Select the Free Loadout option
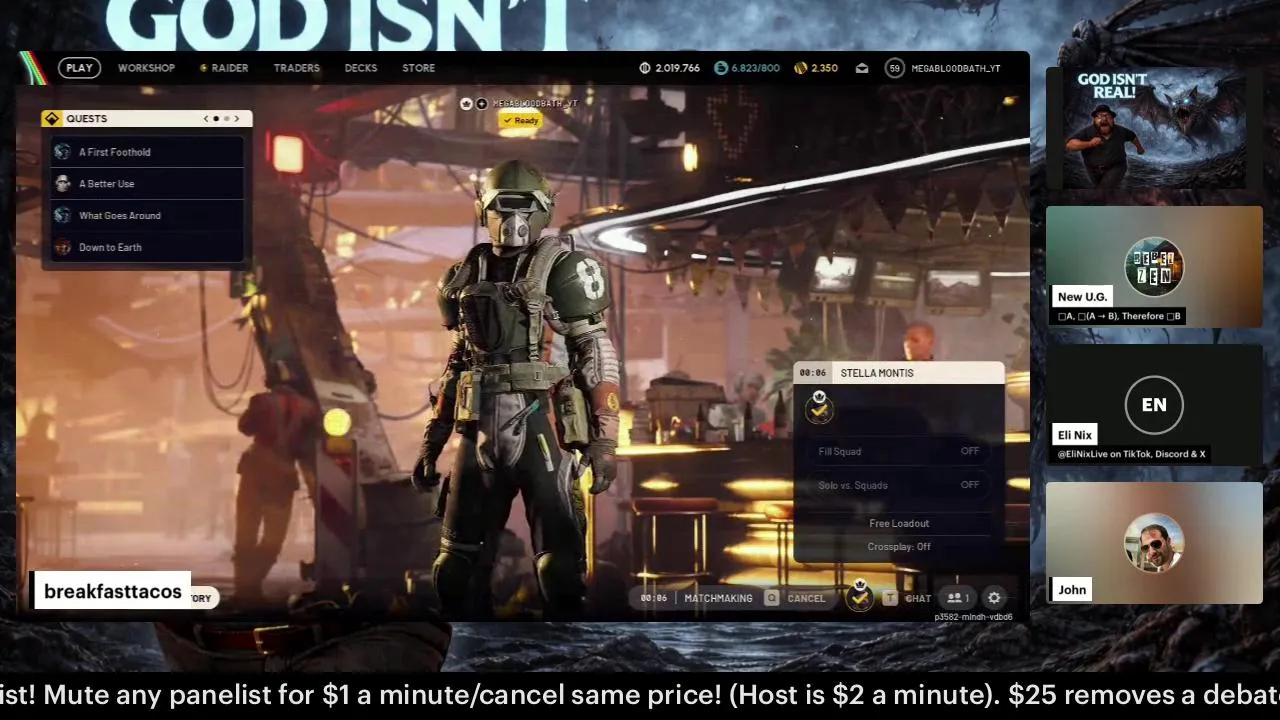This screenshot has width=1280, height=720. [x=899, y=523]
